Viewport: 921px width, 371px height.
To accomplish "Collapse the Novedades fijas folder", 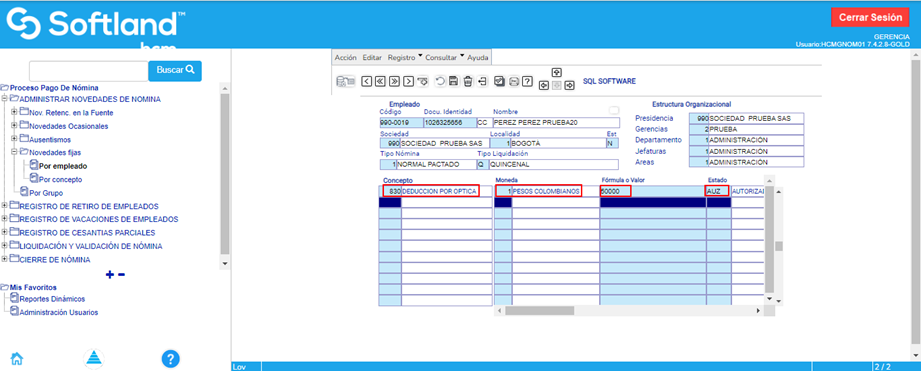I will point(14,152).
